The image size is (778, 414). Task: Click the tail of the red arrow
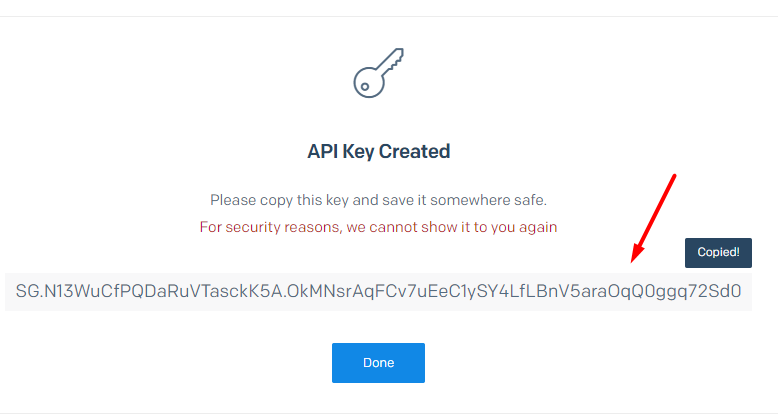pos(675,178)
